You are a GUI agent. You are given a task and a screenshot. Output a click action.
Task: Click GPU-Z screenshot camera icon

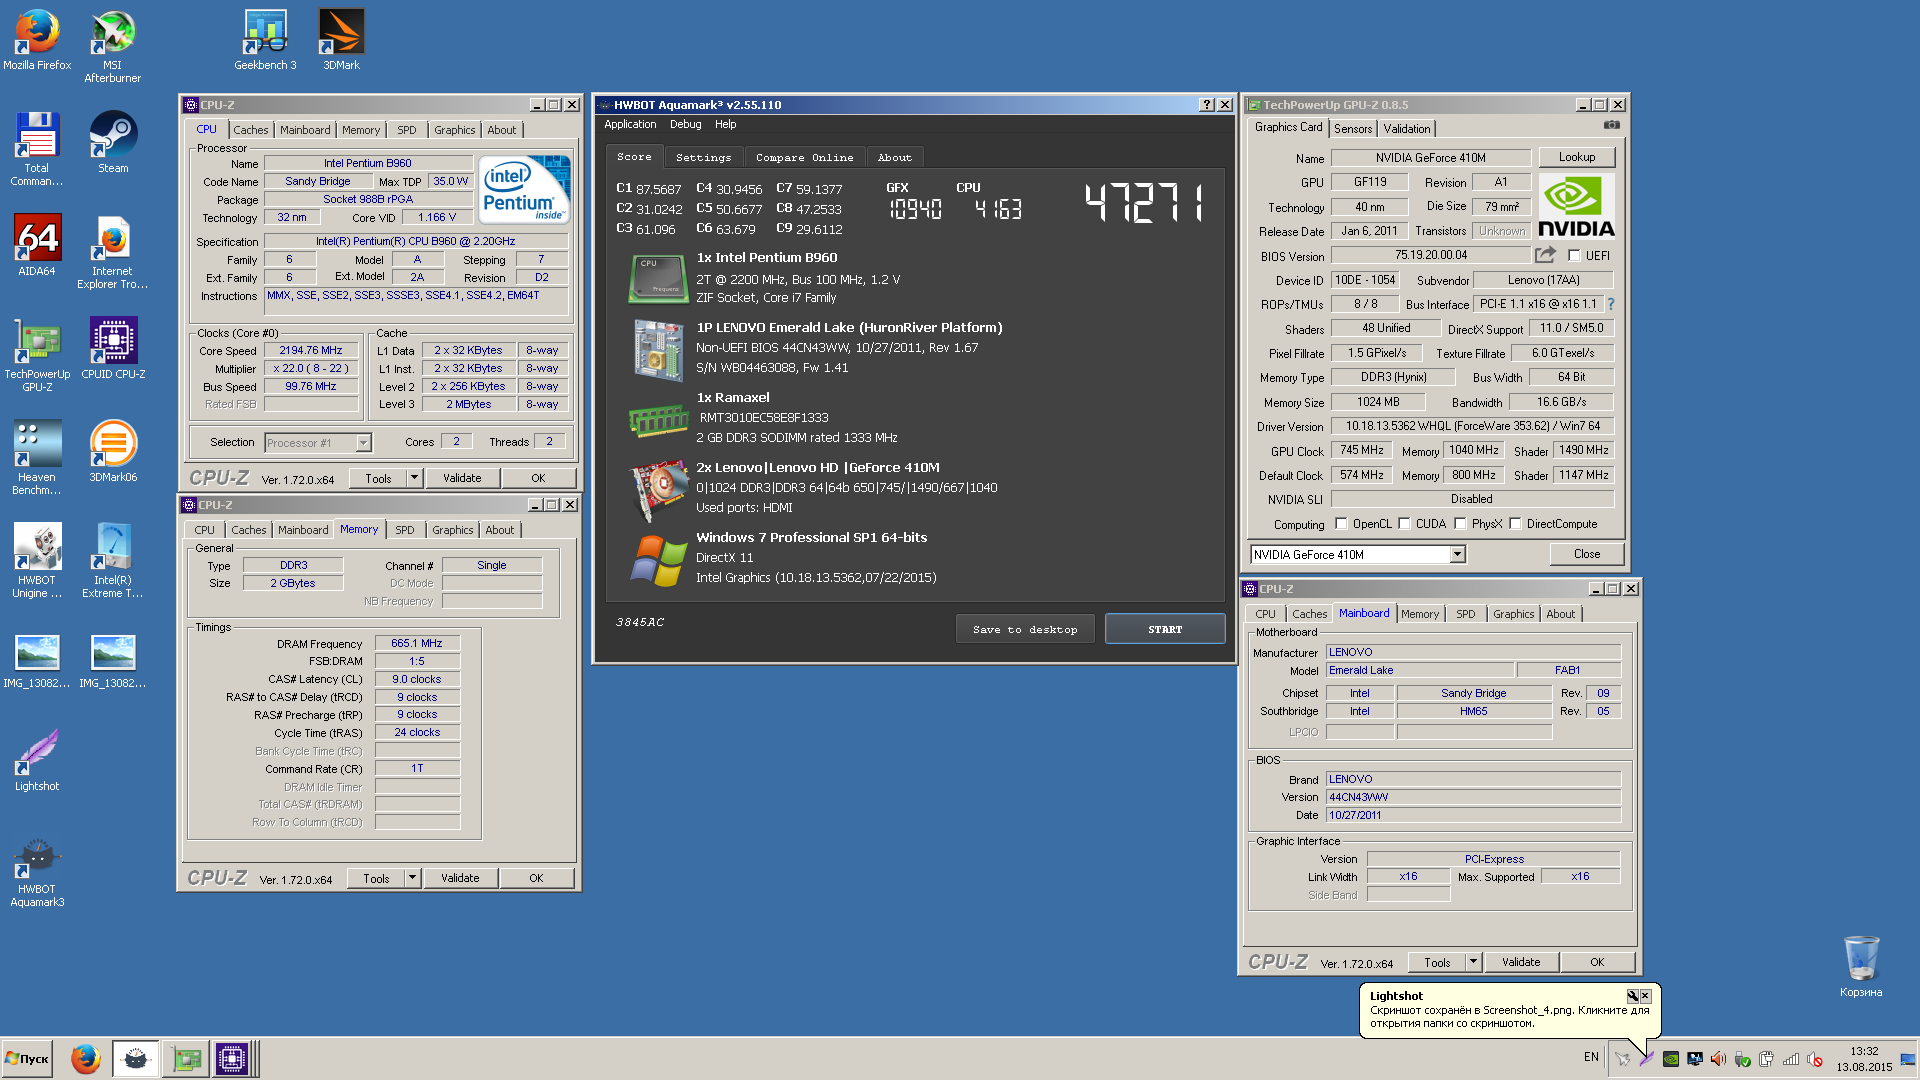click(1612, 126)
